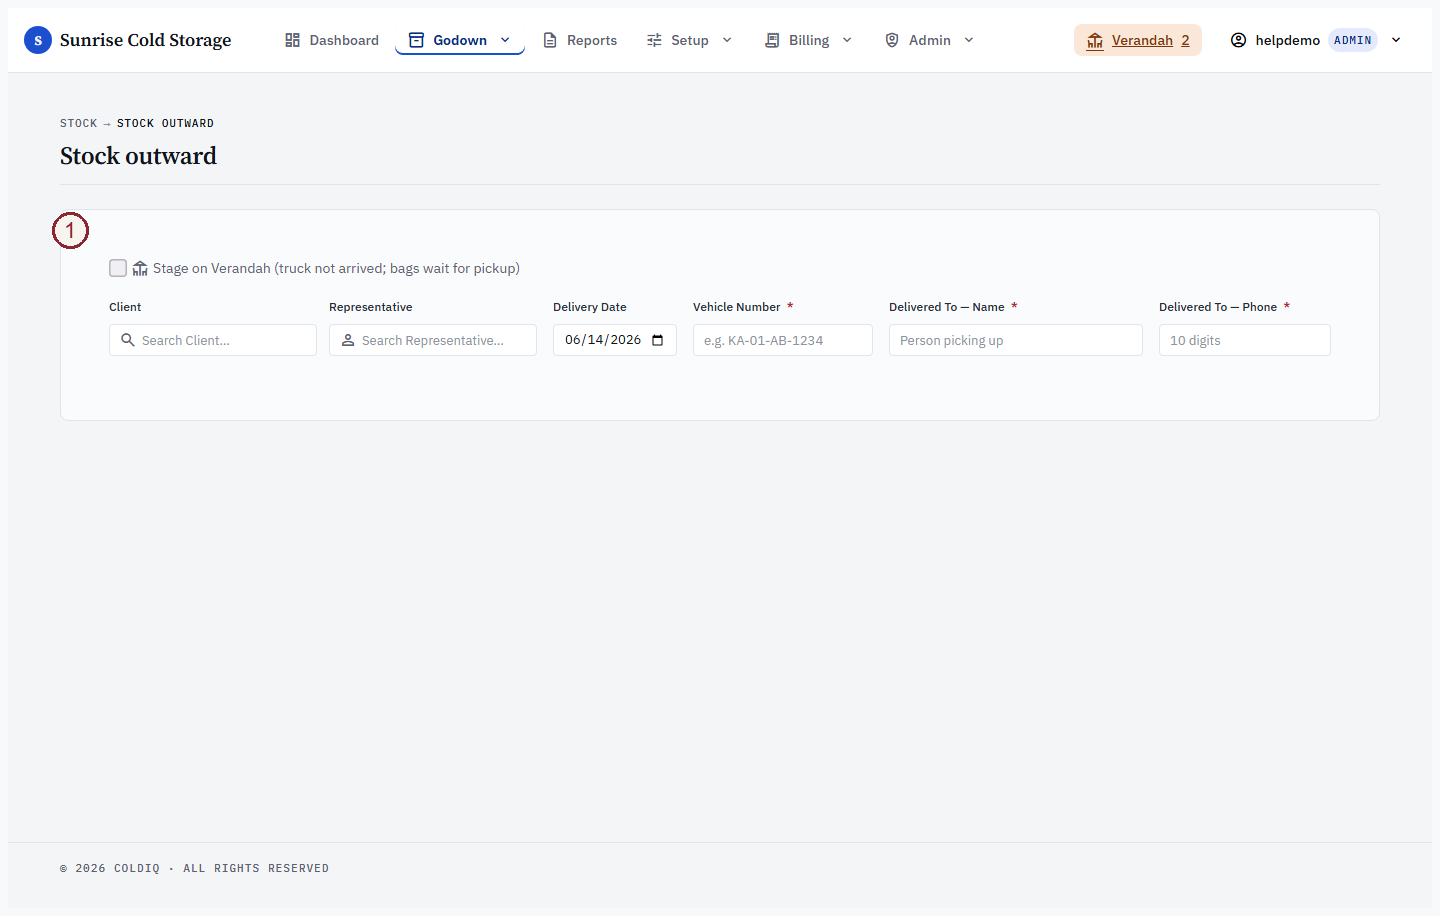Click the Billing receipt icon
The image size is (1440, 916).
tap(772, 40)
